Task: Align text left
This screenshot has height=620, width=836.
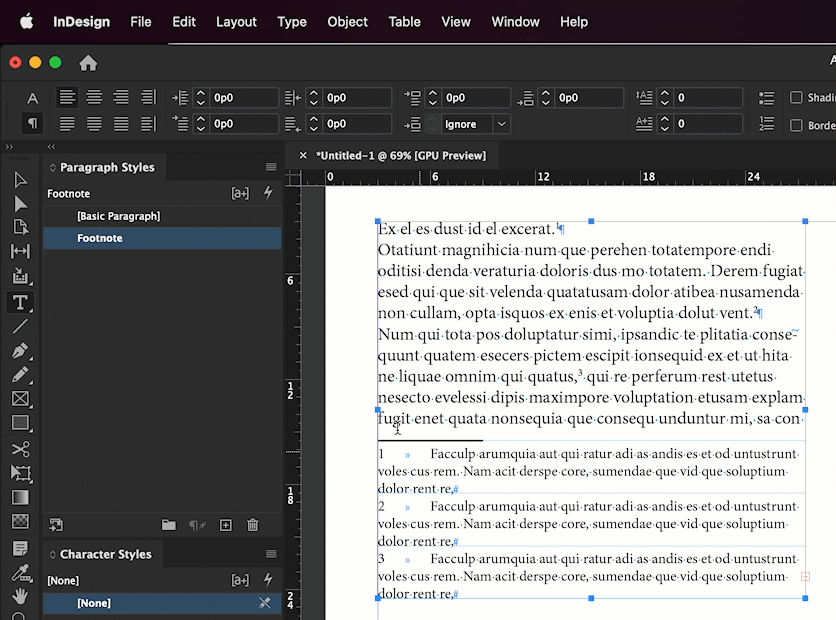Action: [67, 98]
